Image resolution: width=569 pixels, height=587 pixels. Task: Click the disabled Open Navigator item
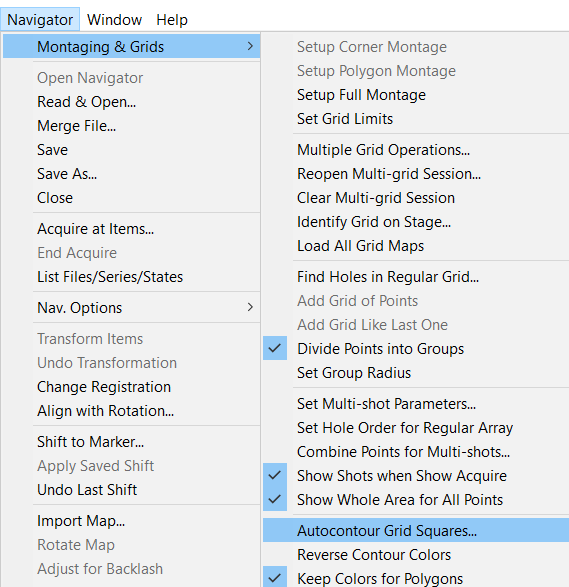(131, 78)
